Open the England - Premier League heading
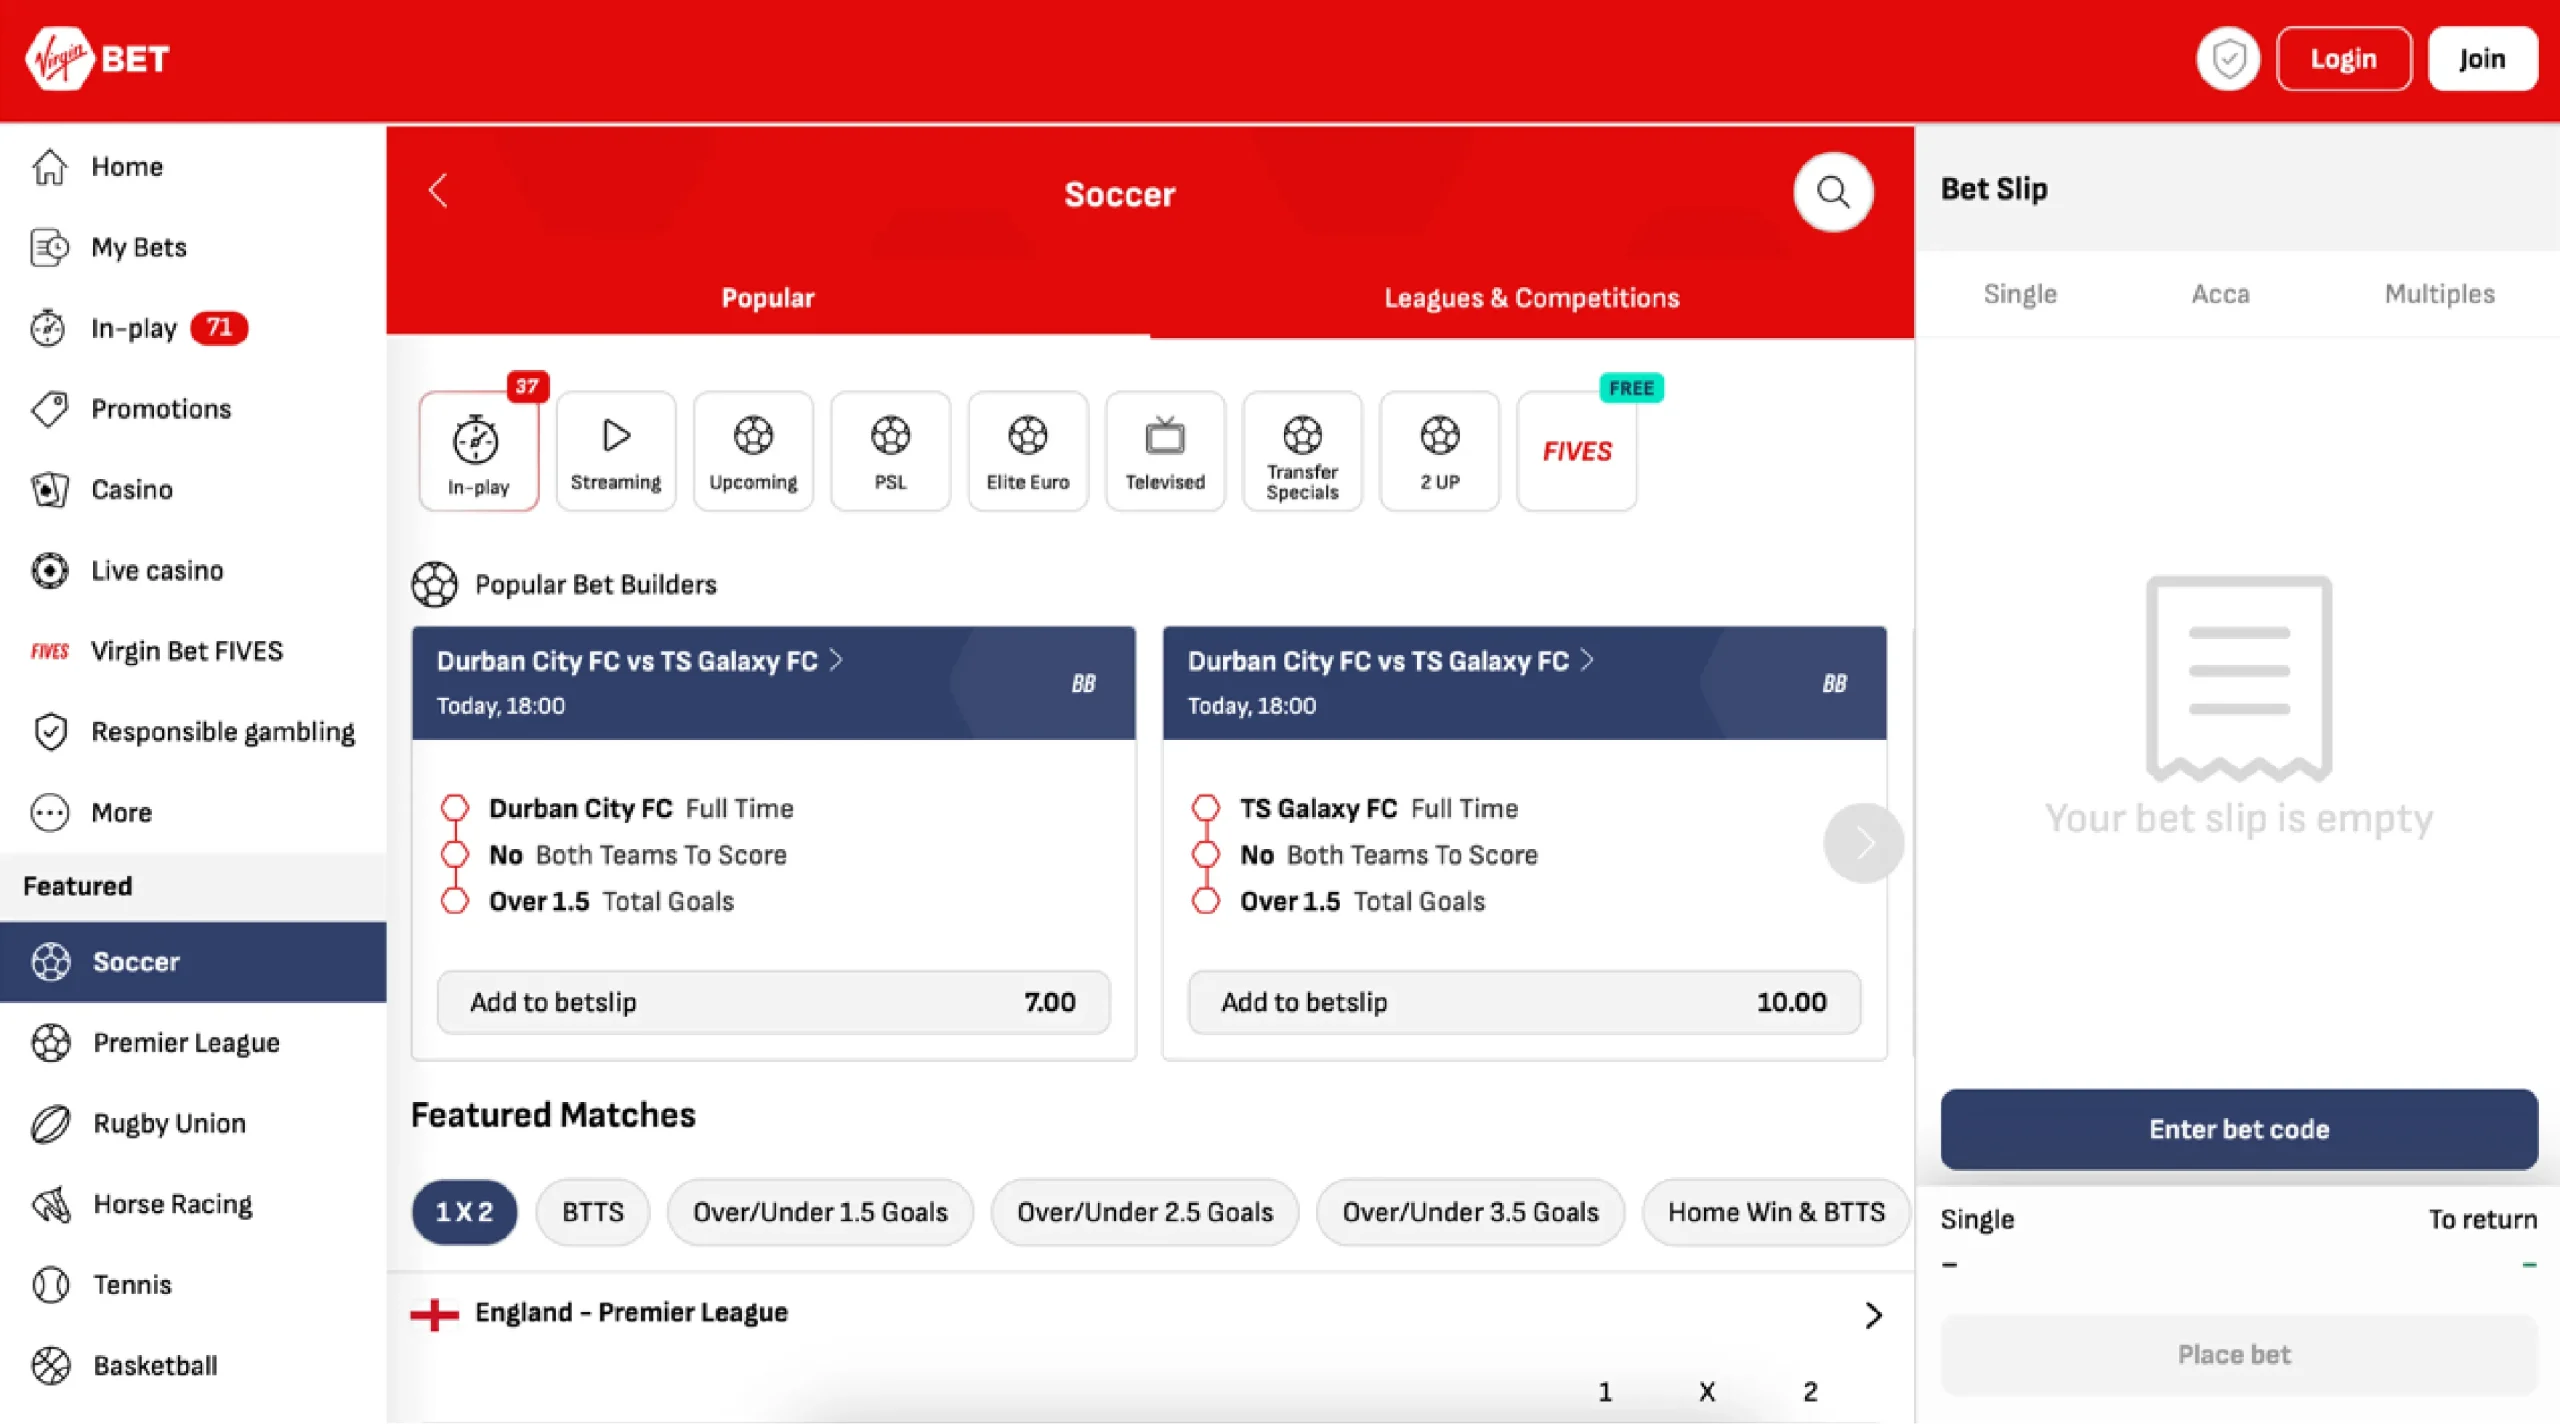Screen dimensions: 2560x1424 (x=631, y=1312)
